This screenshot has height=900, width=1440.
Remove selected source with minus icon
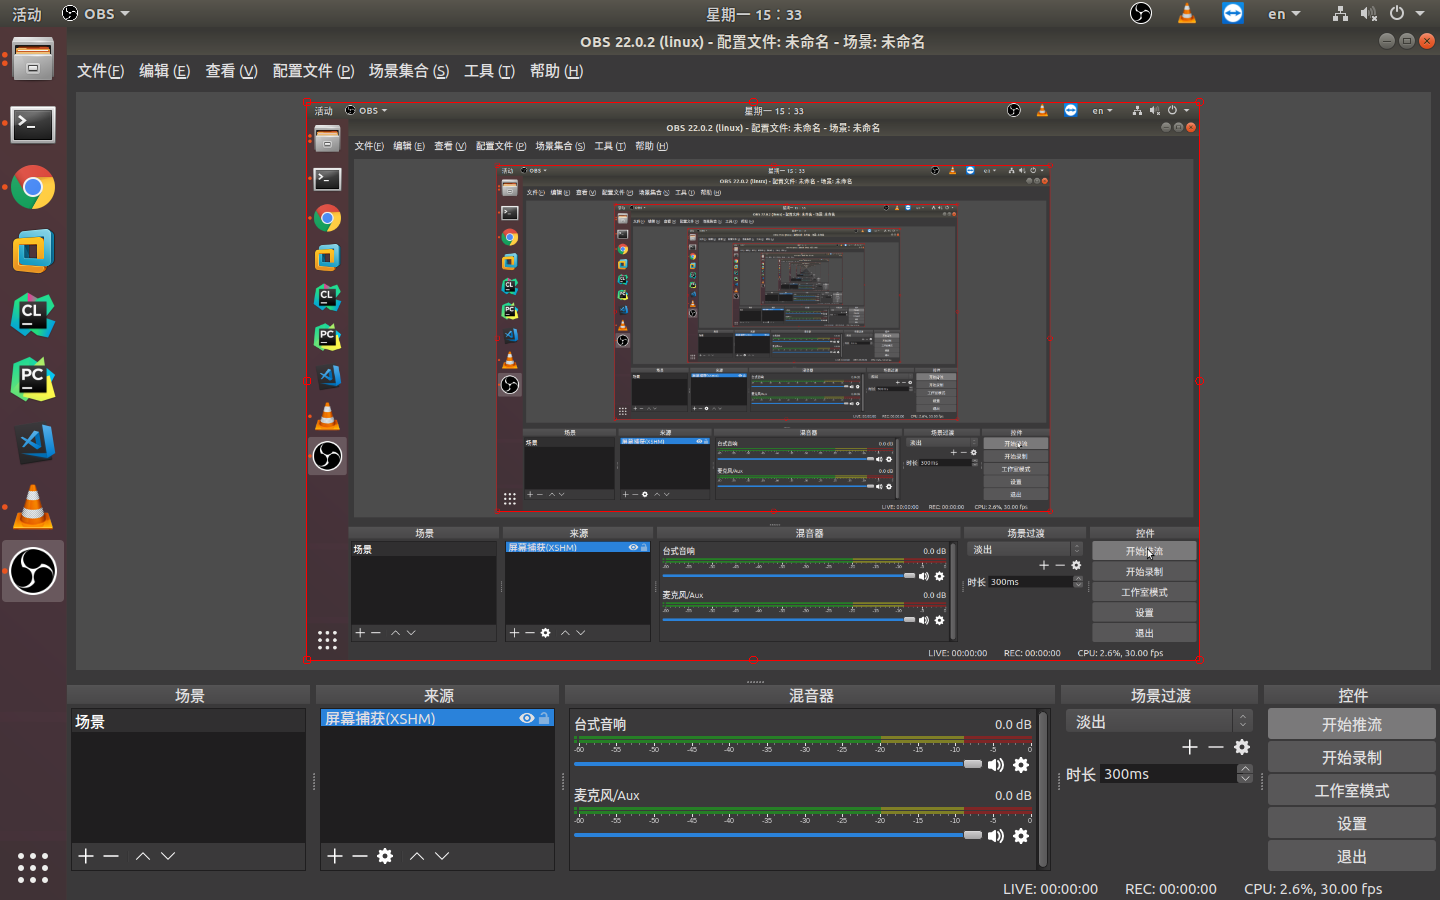359,856
